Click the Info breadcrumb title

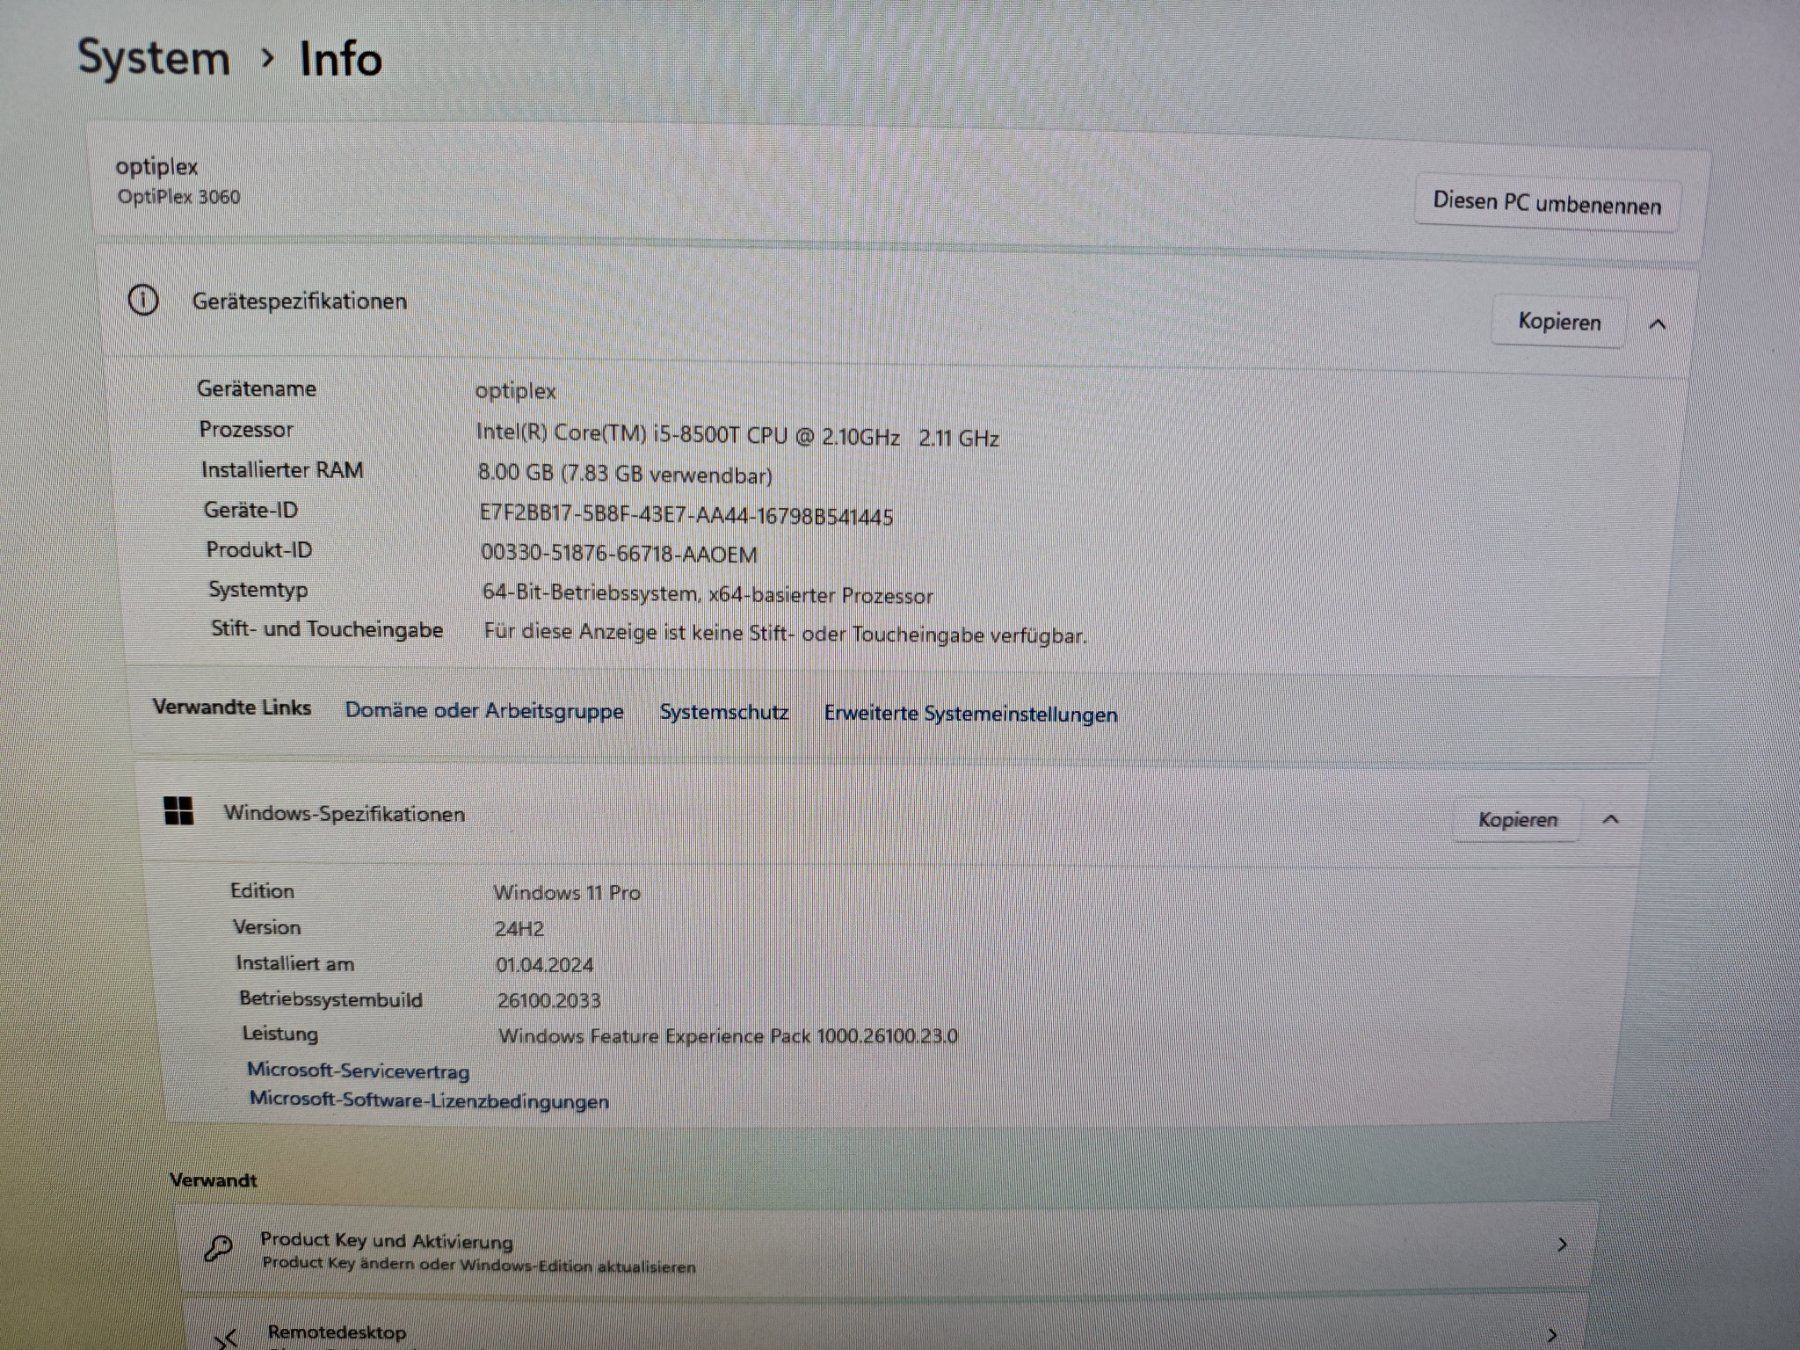(341, 59)
